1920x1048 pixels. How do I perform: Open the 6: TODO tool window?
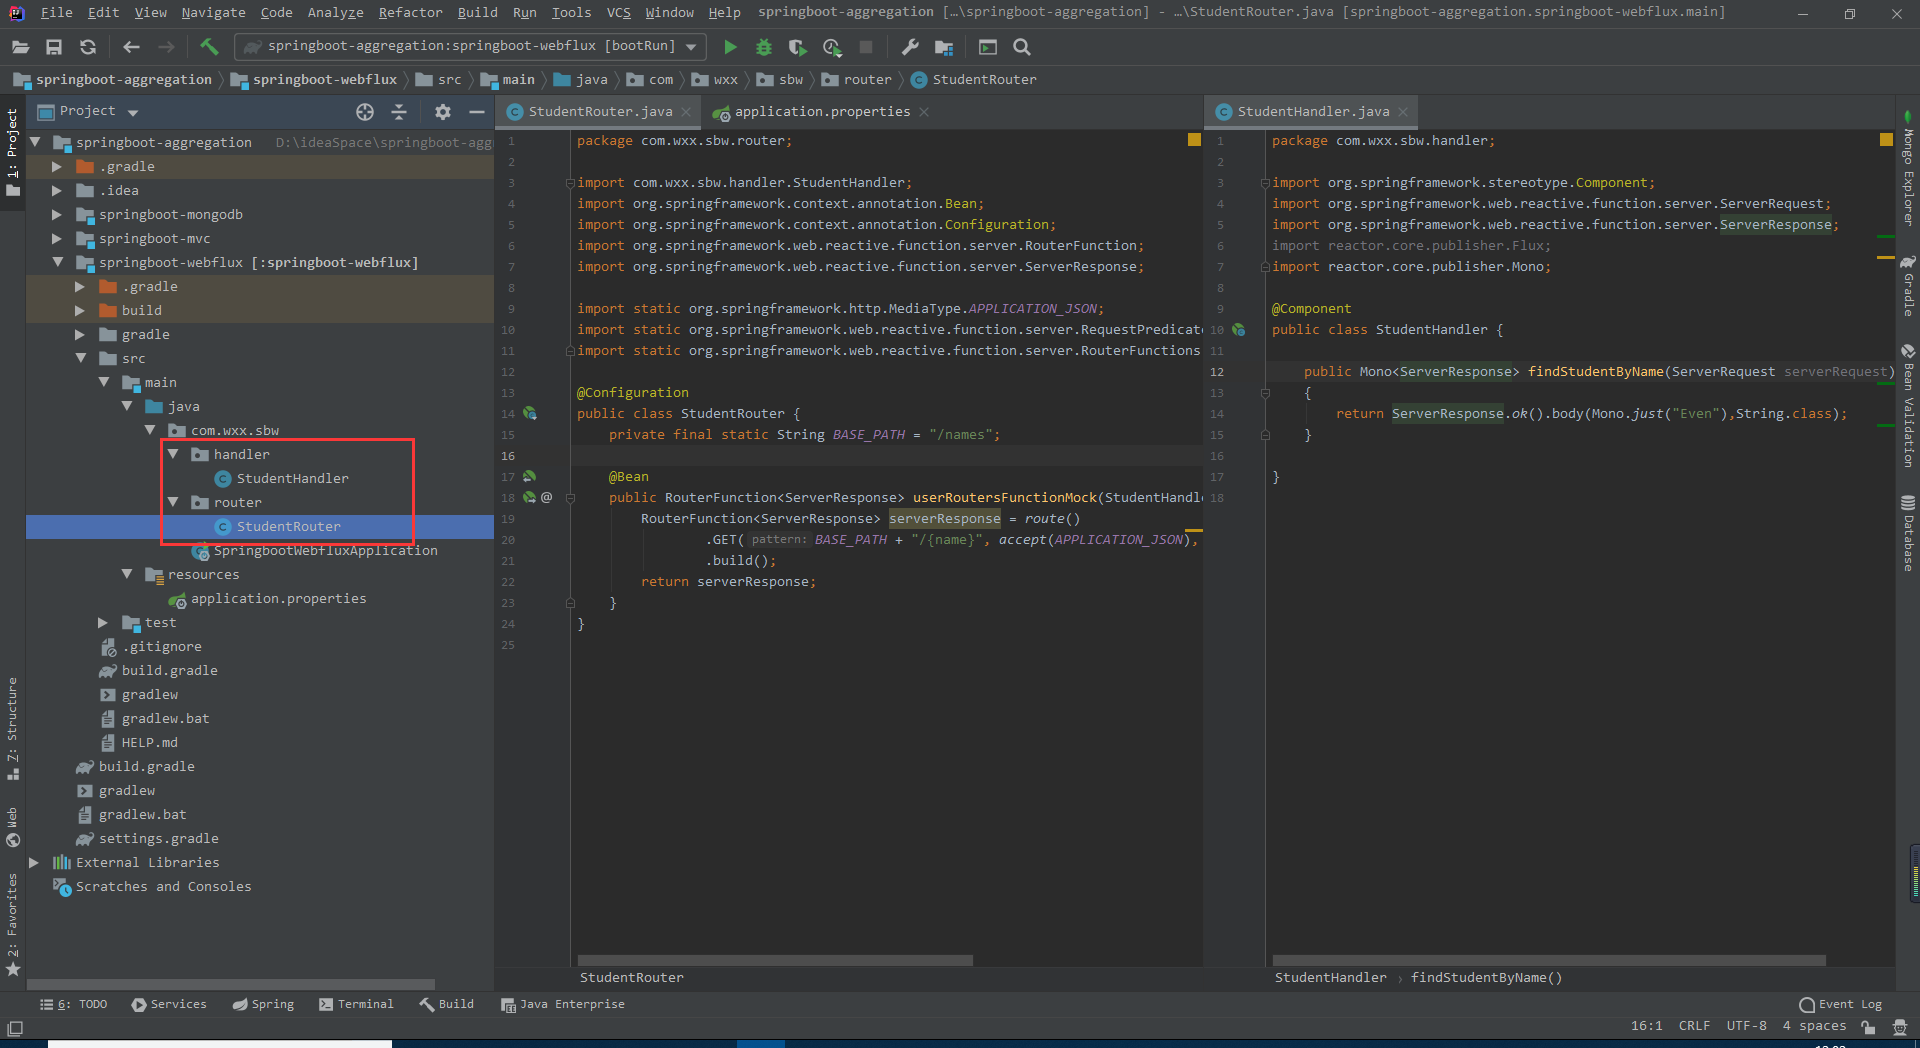pyautogui.click(x=74, y=1004)
